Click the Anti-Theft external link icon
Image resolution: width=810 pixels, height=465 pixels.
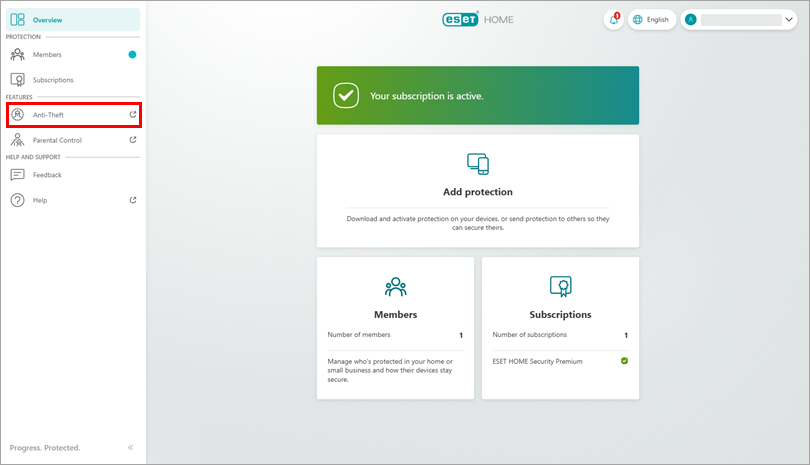(133, 115)
